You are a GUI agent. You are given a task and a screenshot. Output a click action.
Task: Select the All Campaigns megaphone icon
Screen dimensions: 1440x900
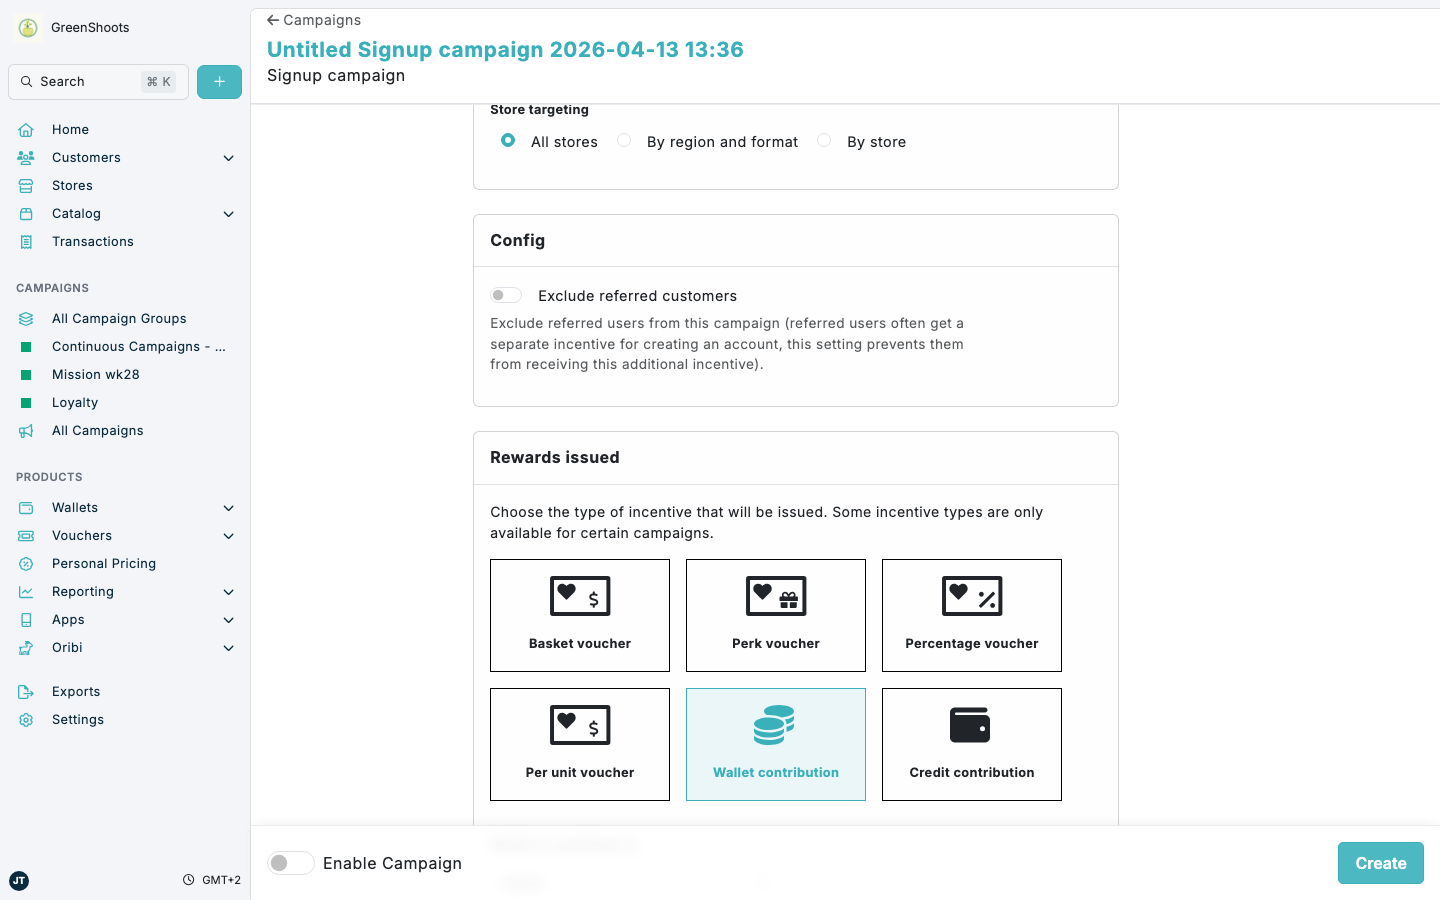26,430
